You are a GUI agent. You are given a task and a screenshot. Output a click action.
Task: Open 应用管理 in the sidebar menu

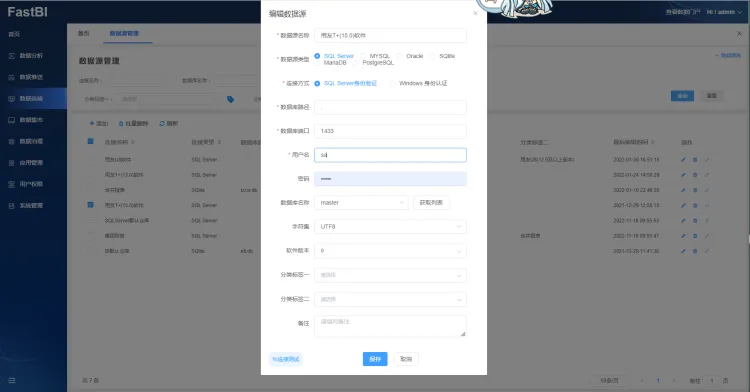click(x=31, y=163)
